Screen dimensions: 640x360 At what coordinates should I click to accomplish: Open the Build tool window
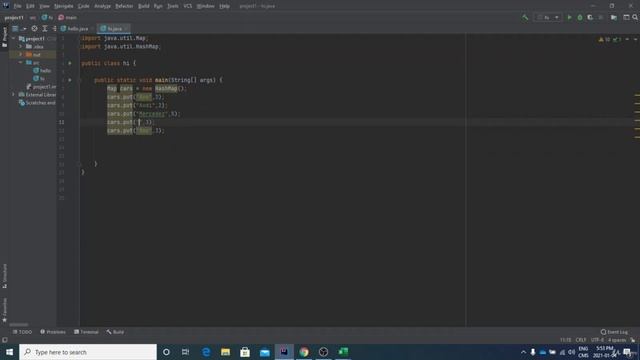115,332
